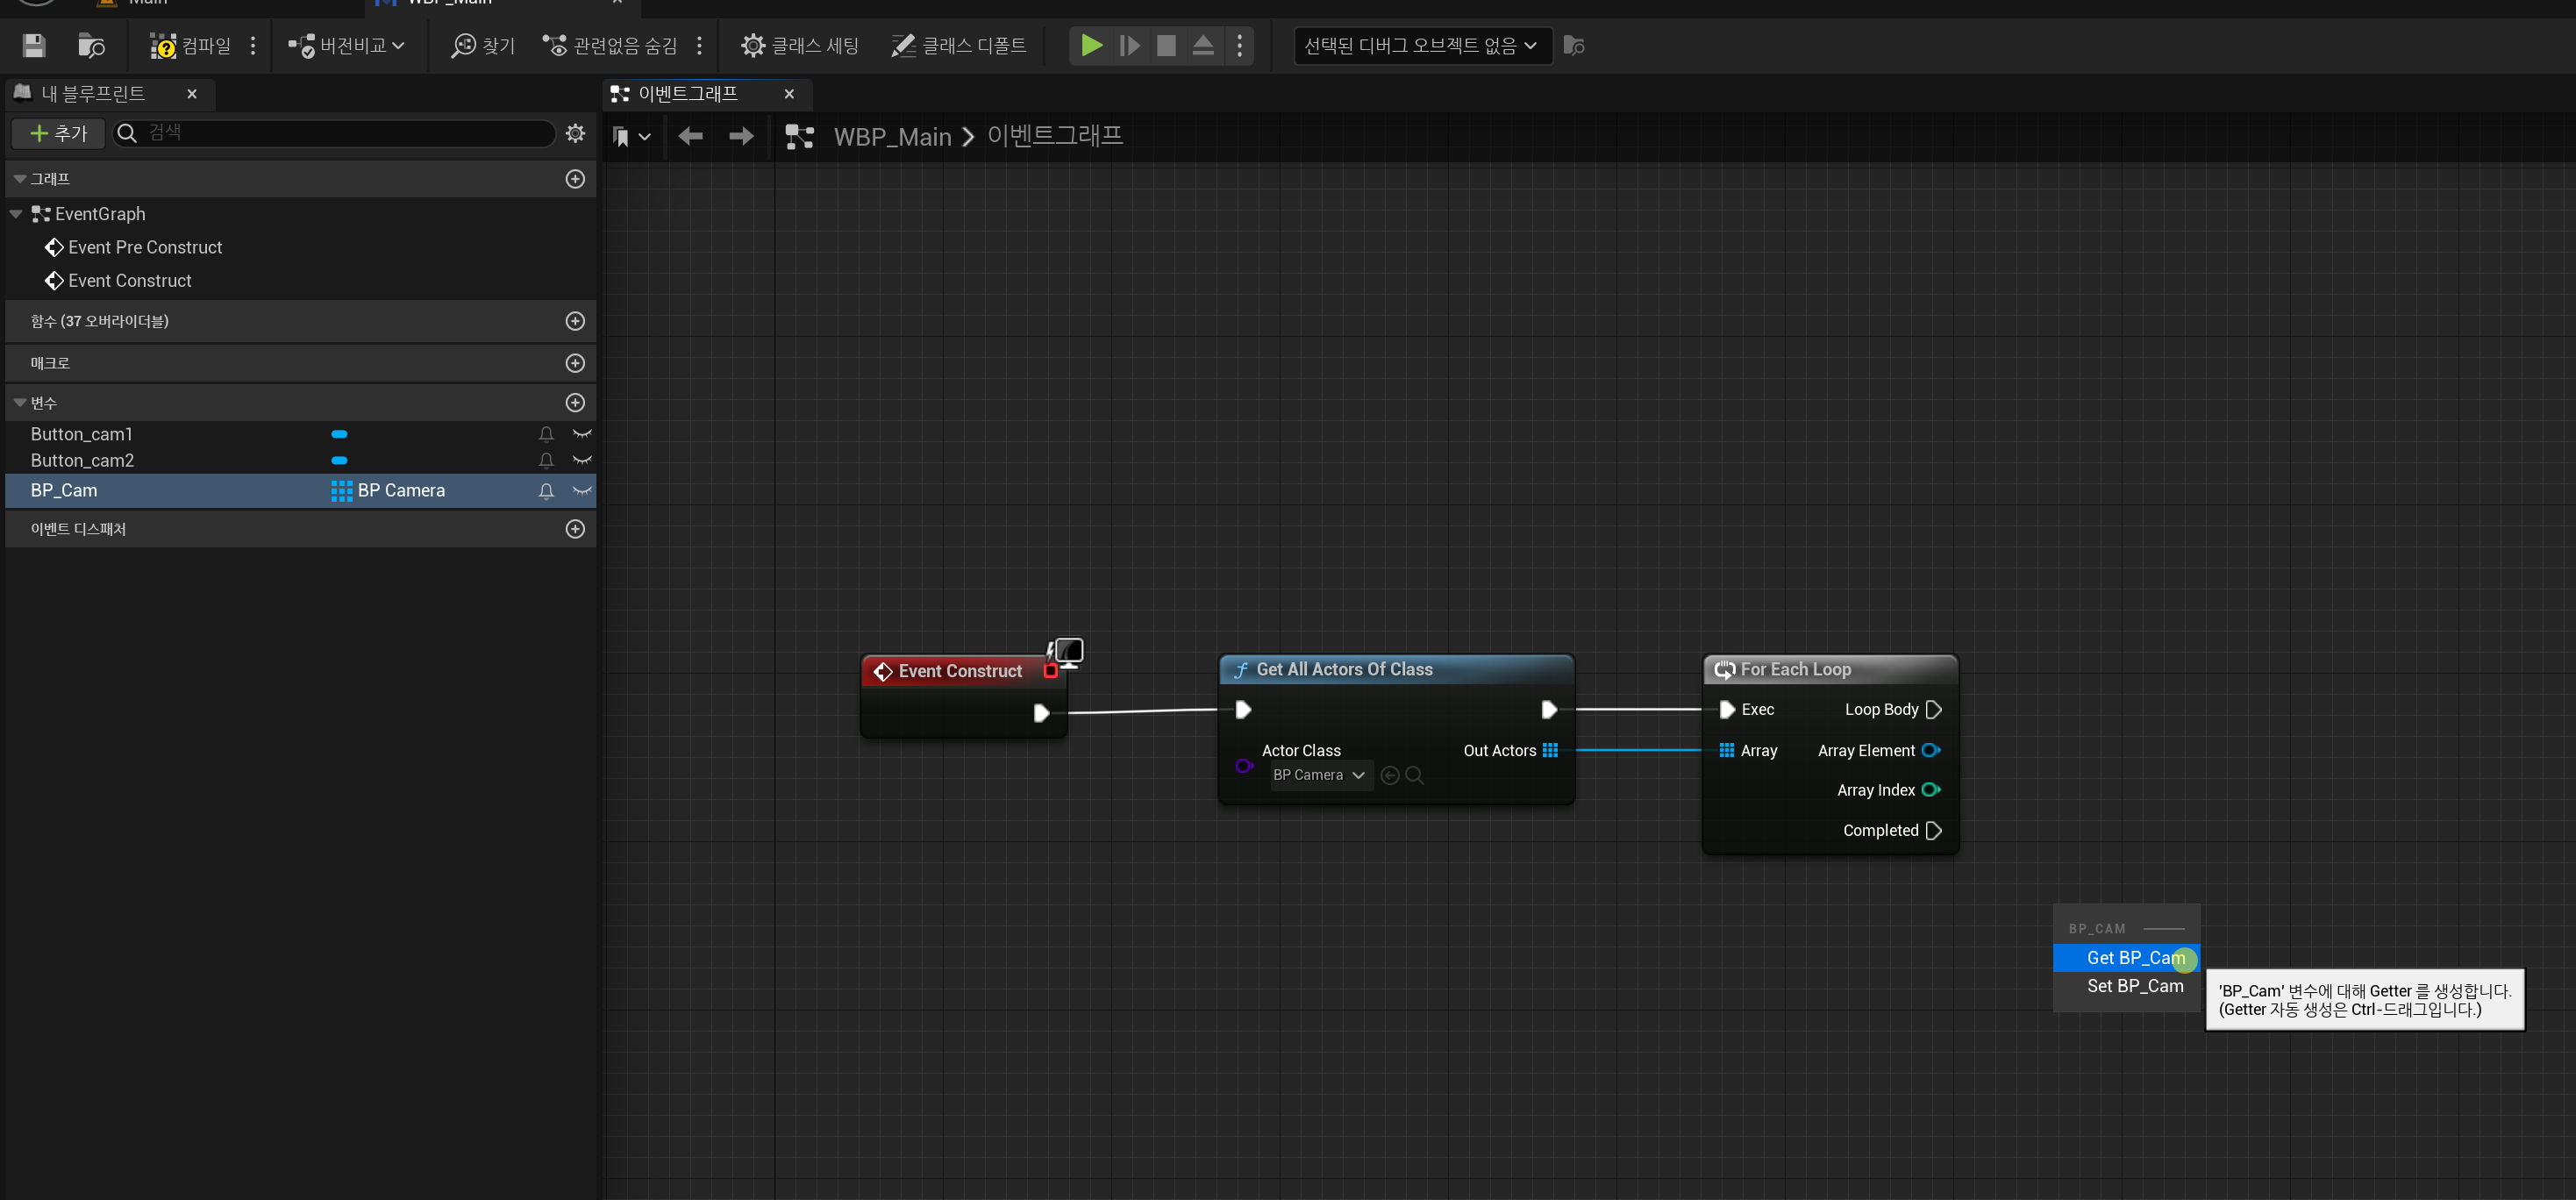This screenshot has width=2576, height=1200.
Task: Click the Out Actors array pin
Action: point(1550,750)
